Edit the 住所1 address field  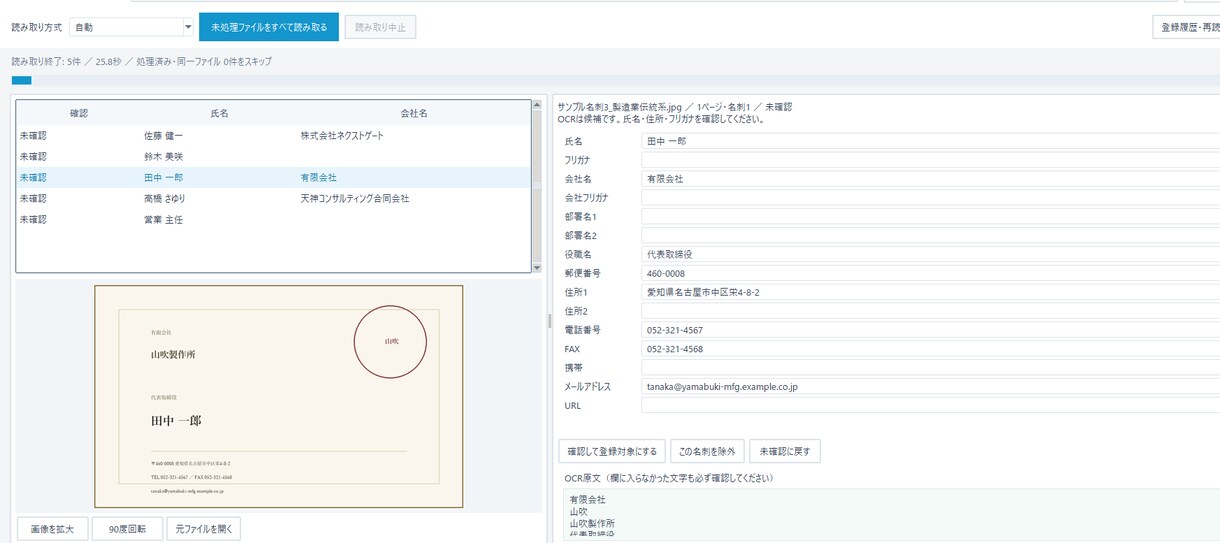tap(930, 292)
